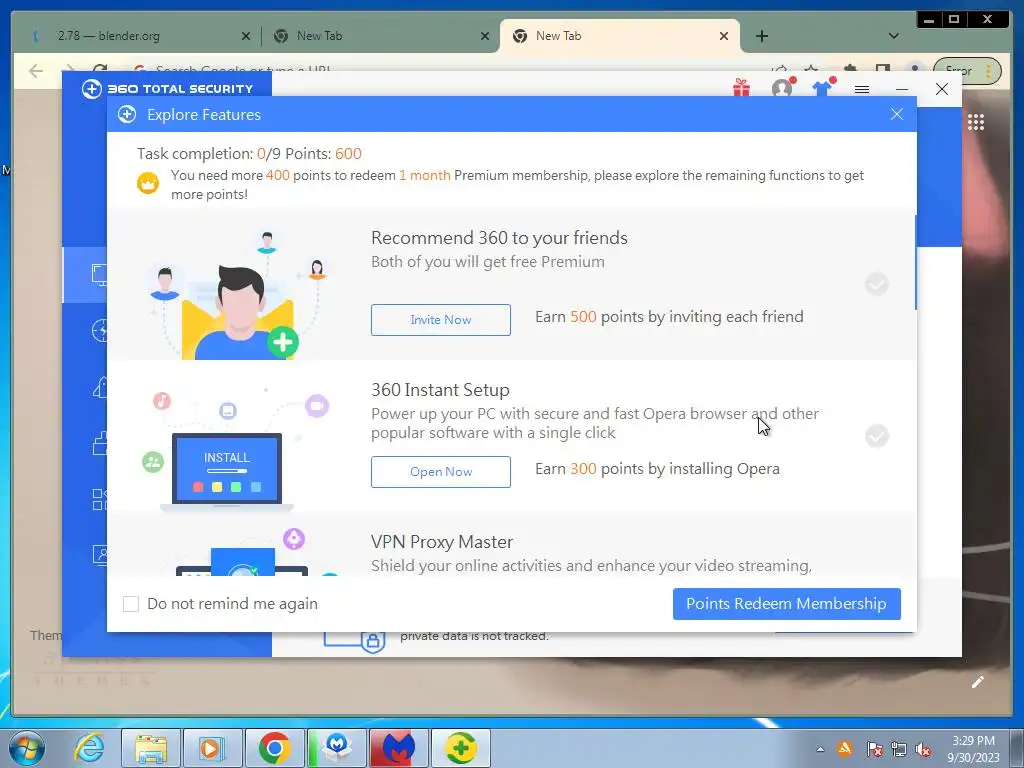This screenshot has height=768, width=1024.
Task: Click the gift box icon in 360 header
Action: [x=741, y=88]
